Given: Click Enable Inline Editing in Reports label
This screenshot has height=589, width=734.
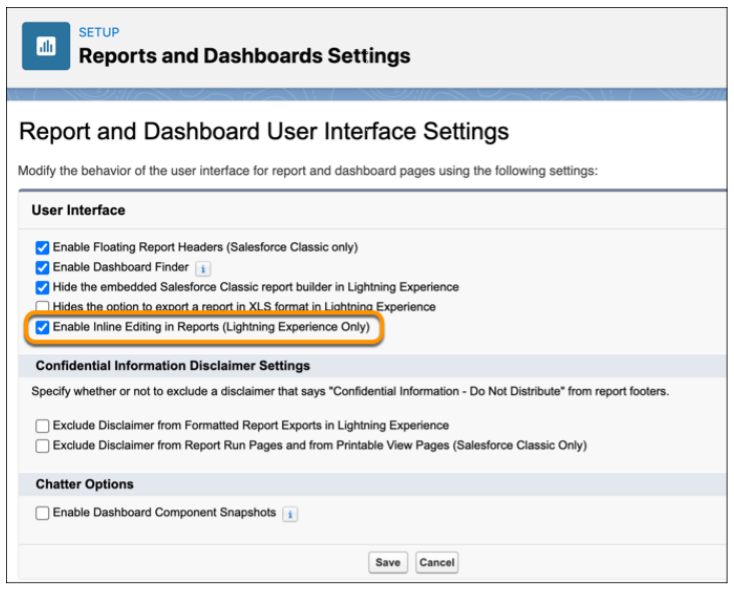Looking at the screenshot, I should (211, 327).
